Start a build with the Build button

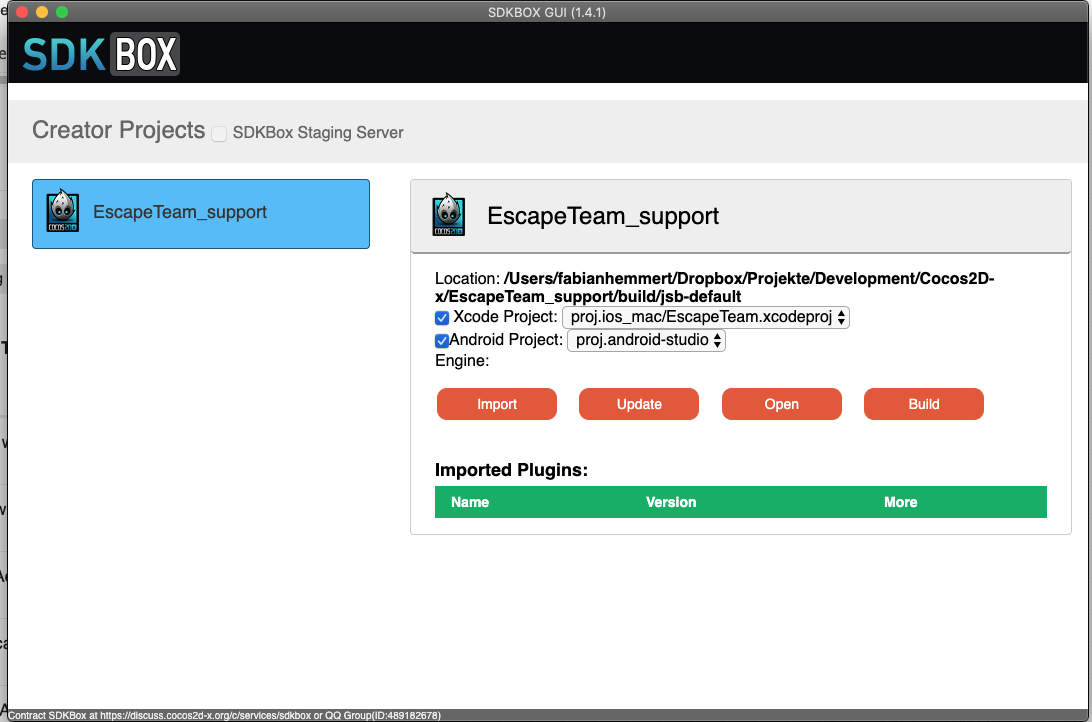[923, 404]
